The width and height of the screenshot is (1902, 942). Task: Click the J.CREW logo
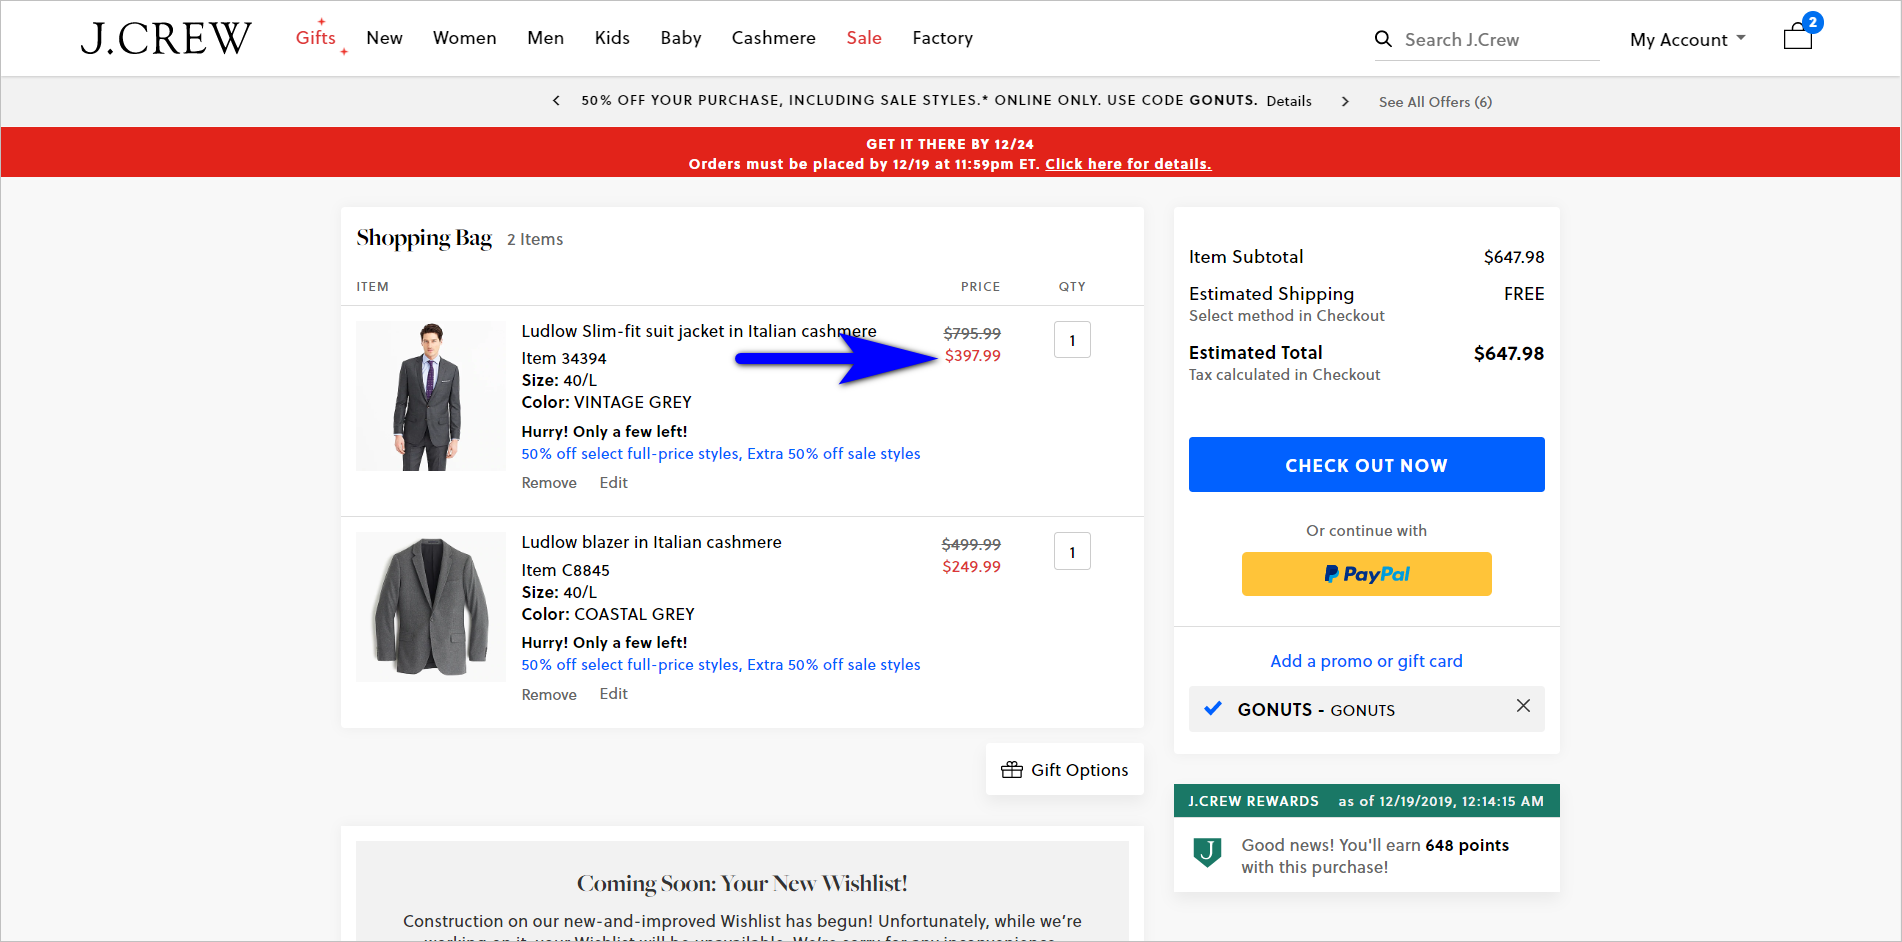pyautogui.click(x=165, y=36)
